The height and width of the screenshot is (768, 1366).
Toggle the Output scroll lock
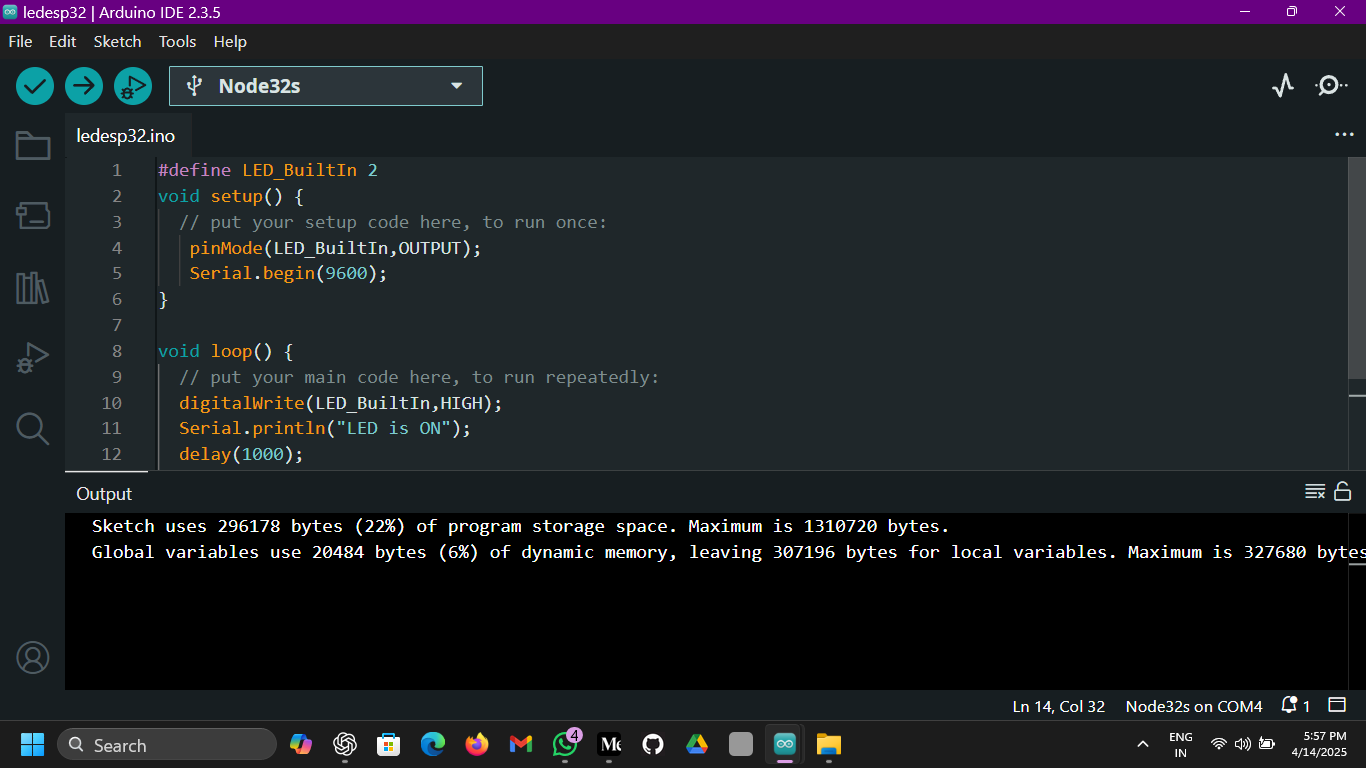pyautogui.click(x=1343, y=492)
